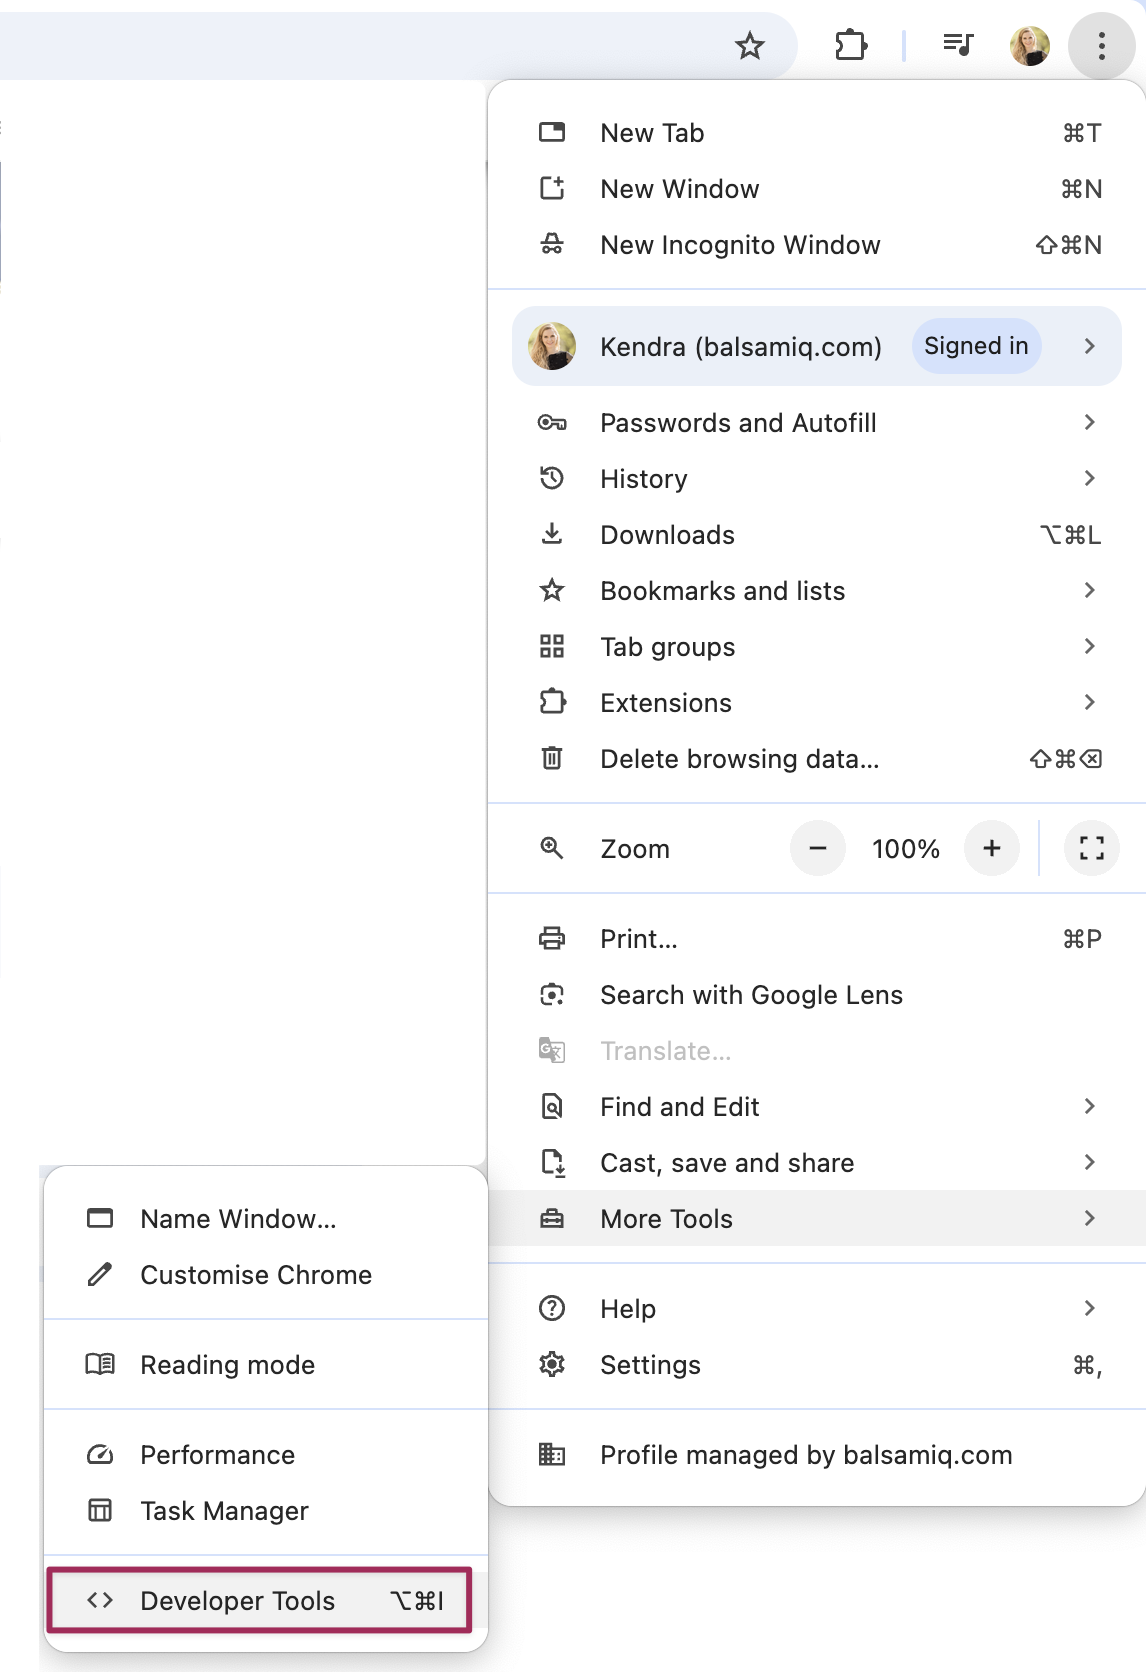Viewport: 1146px width, 1672px height.
Task: Click the Developer Tools code icon
Action: [x=100, y=1600]
